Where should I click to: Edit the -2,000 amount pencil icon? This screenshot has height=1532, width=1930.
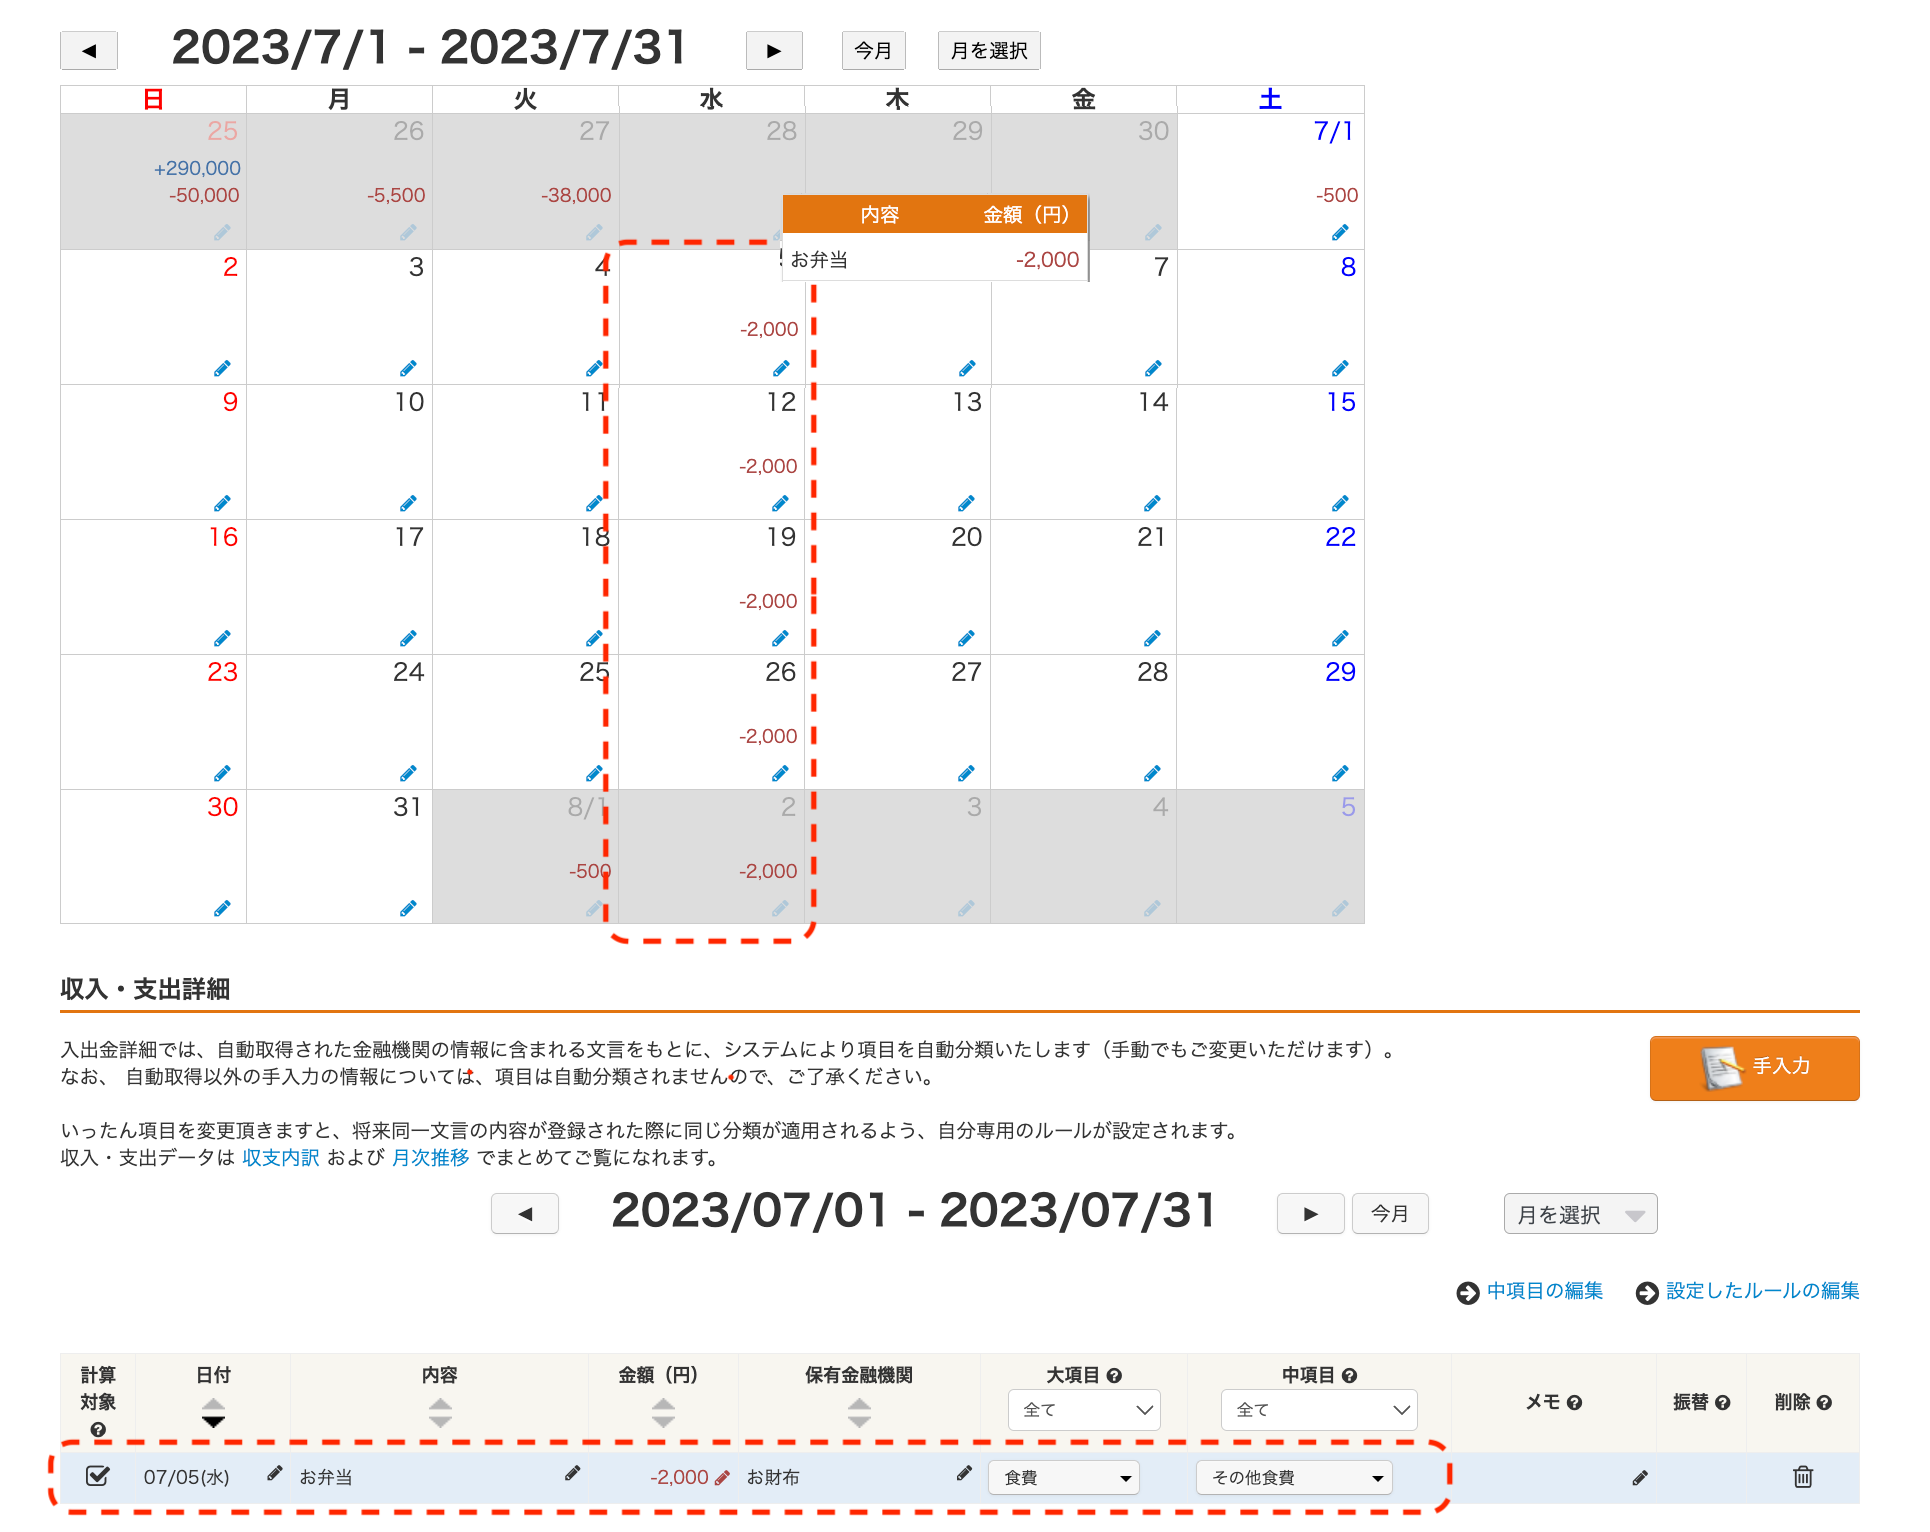[722, 1478]
